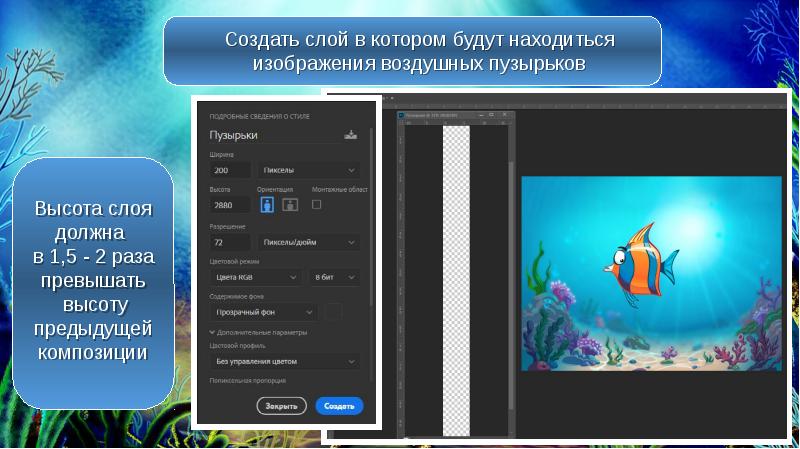Click the resolution field showing 72
This screenshot has width=800, height=449.
[229, 242]
